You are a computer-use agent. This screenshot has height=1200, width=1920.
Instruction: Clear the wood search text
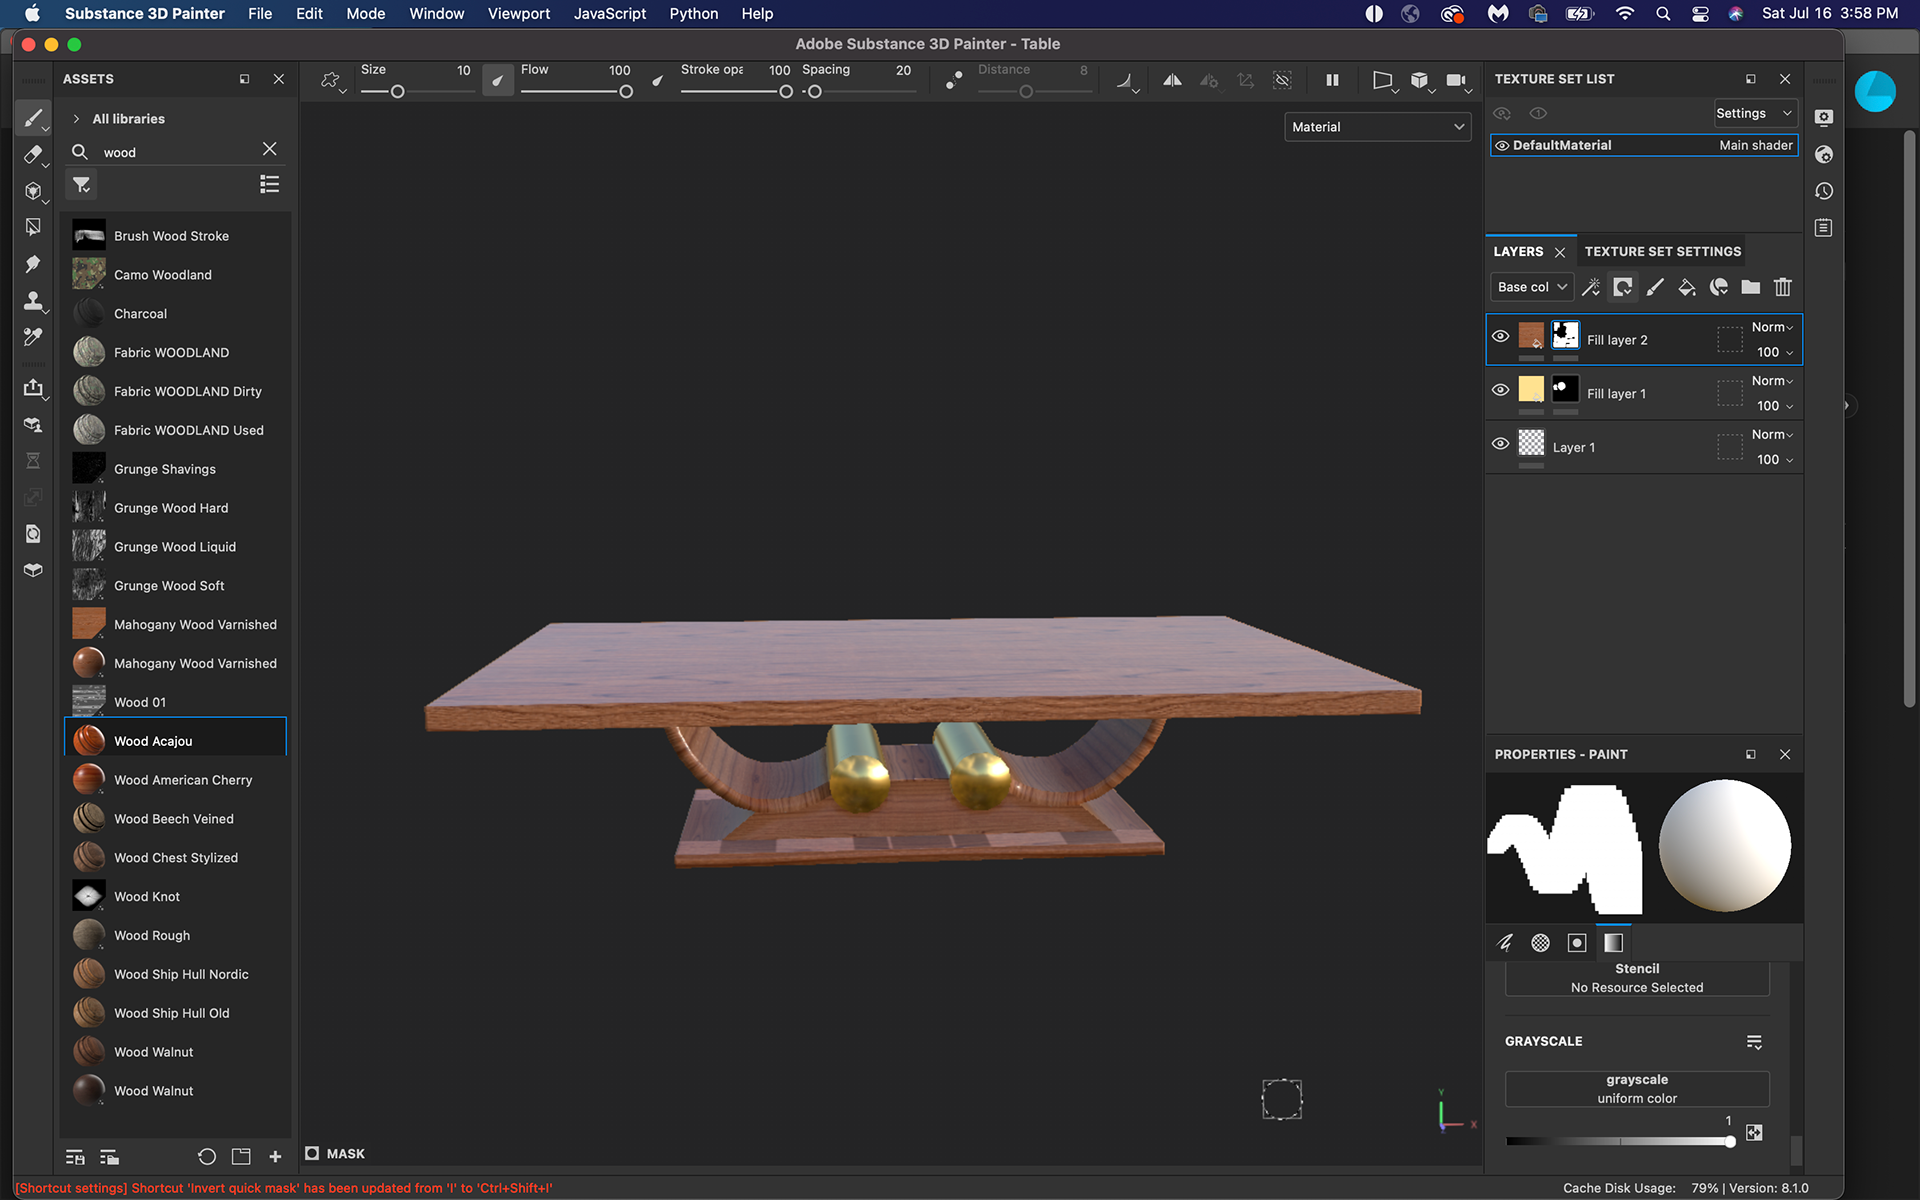tap(269, 149)
